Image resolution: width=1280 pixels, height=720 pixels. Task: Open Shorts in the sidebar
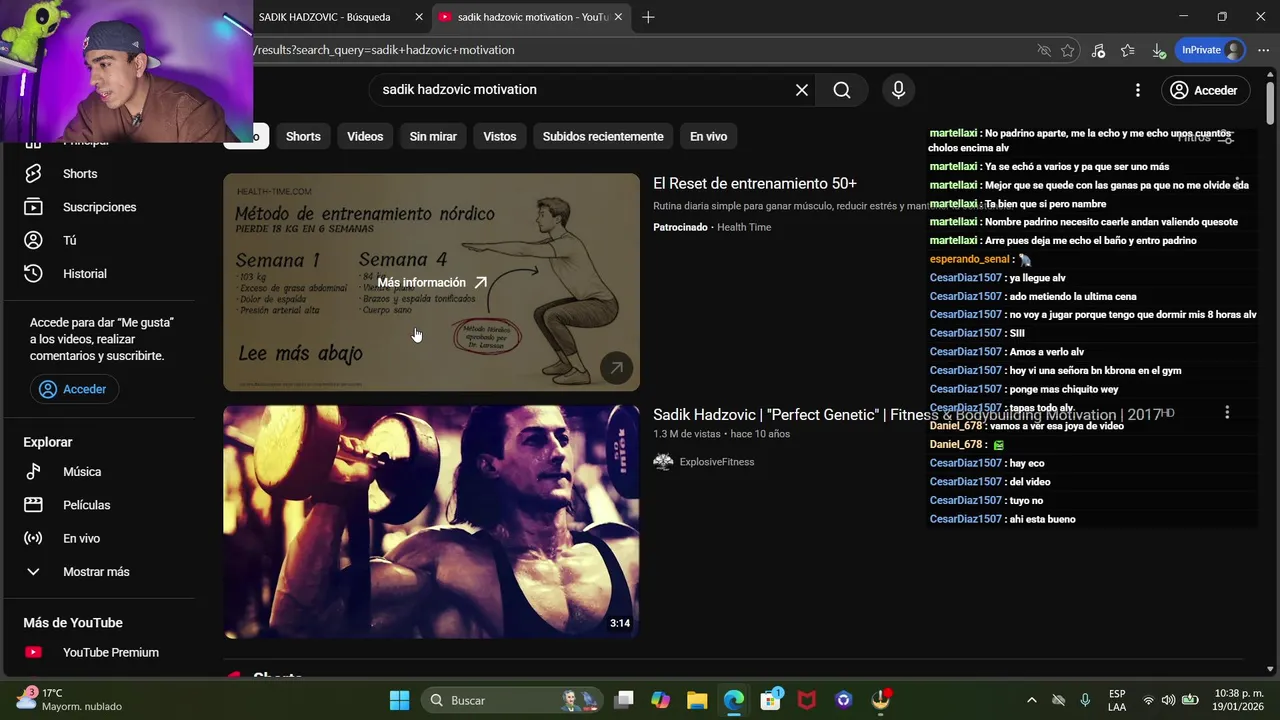[x=80, y=174]
